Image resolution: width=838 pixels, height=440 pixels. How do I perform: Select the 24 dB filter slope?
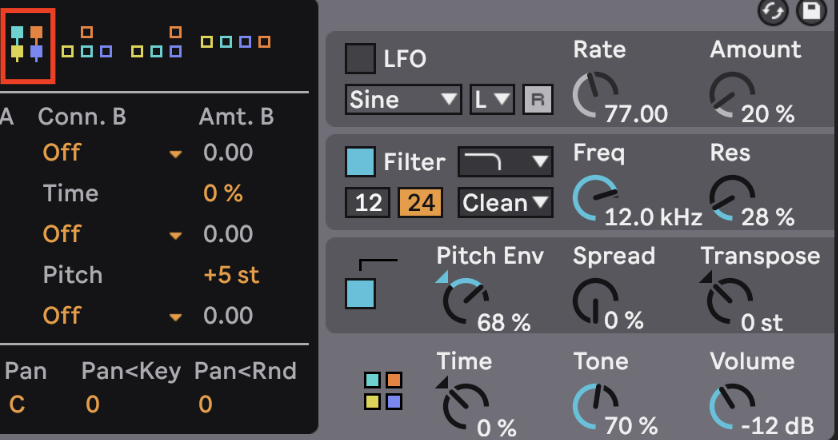click(x=421, y=203)
